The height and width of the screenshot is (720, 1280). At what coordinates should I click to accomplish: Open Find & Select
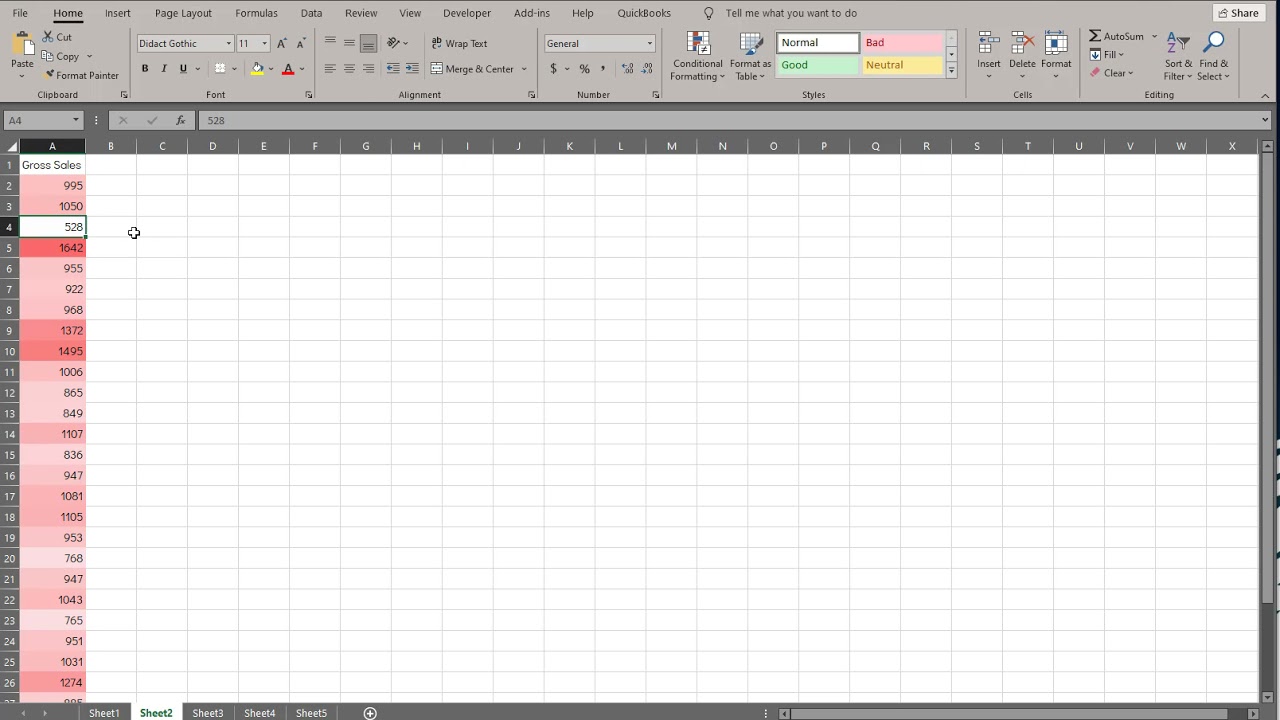(1213, 57)
